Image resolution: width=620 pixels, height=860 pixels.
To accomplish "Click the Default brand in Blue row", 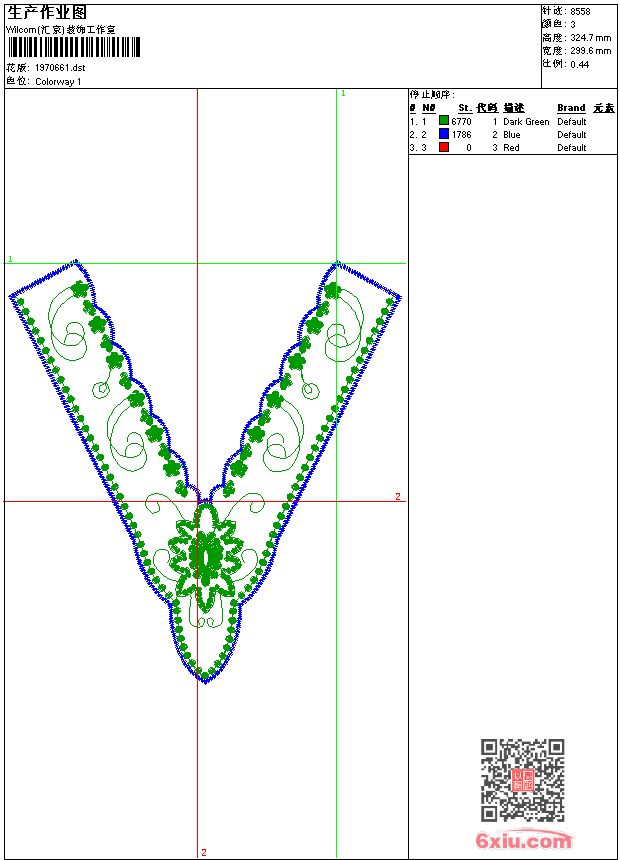I will (x=571, y=134).
